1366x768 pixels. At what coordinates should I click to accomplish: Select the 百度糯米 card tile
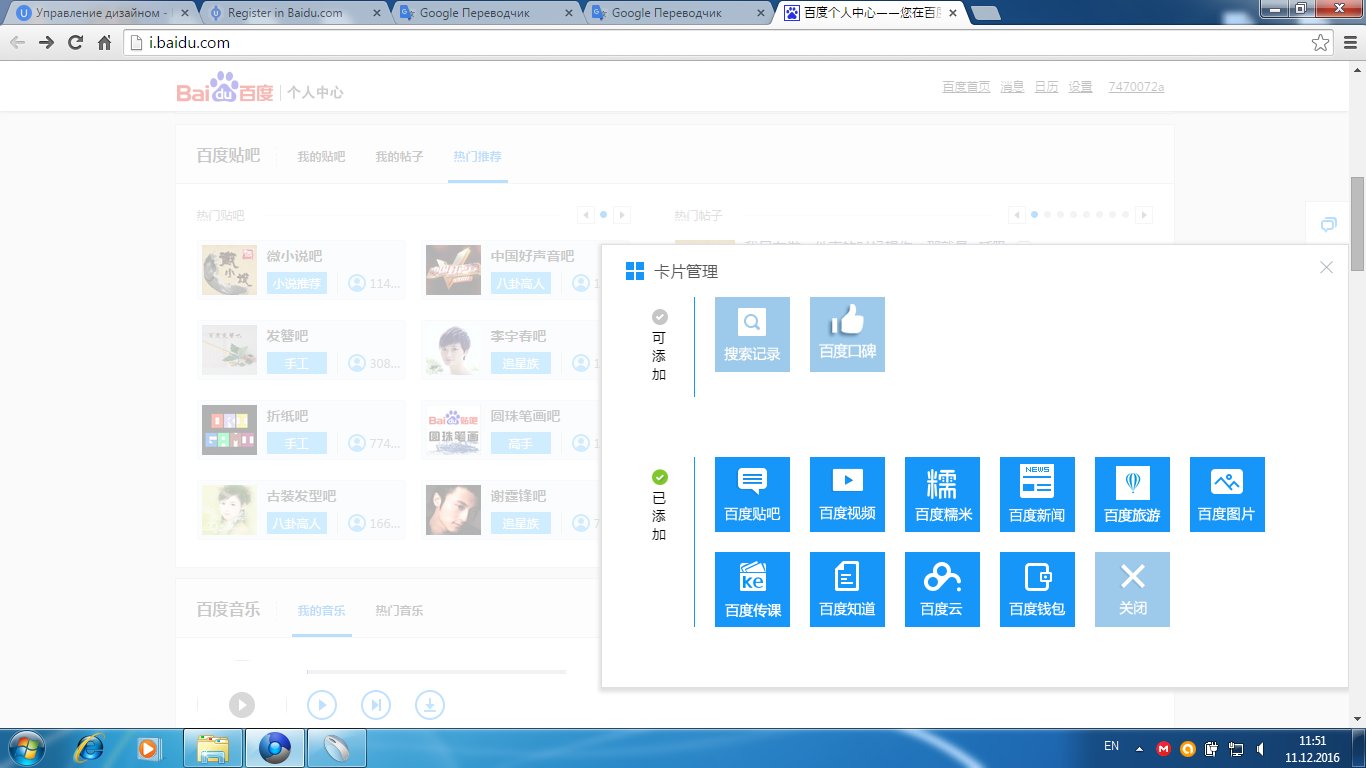[942, 494]
